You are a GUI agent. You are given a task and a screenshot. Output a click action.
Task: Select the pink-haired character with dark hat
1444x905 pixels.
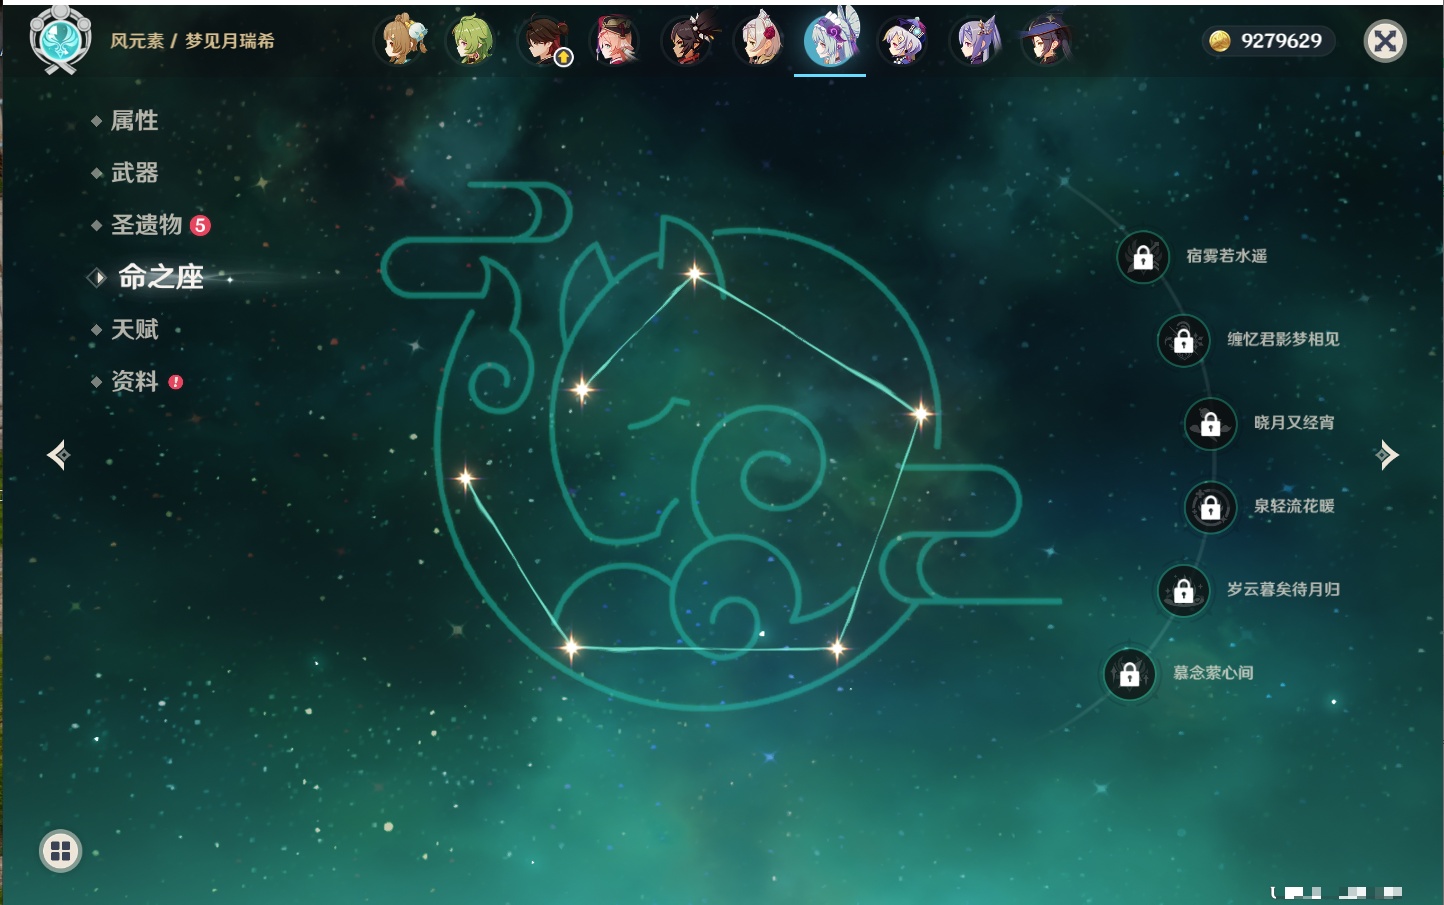click(x=616, y=41)
